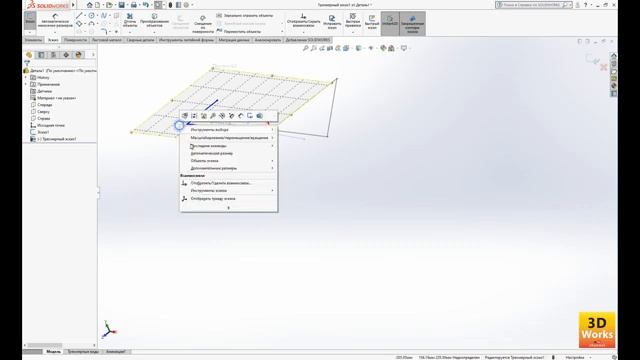Screen dimensions: 640x360
Task: Click Display/Delete Relations toolbar button
Action: pos(304,20)
